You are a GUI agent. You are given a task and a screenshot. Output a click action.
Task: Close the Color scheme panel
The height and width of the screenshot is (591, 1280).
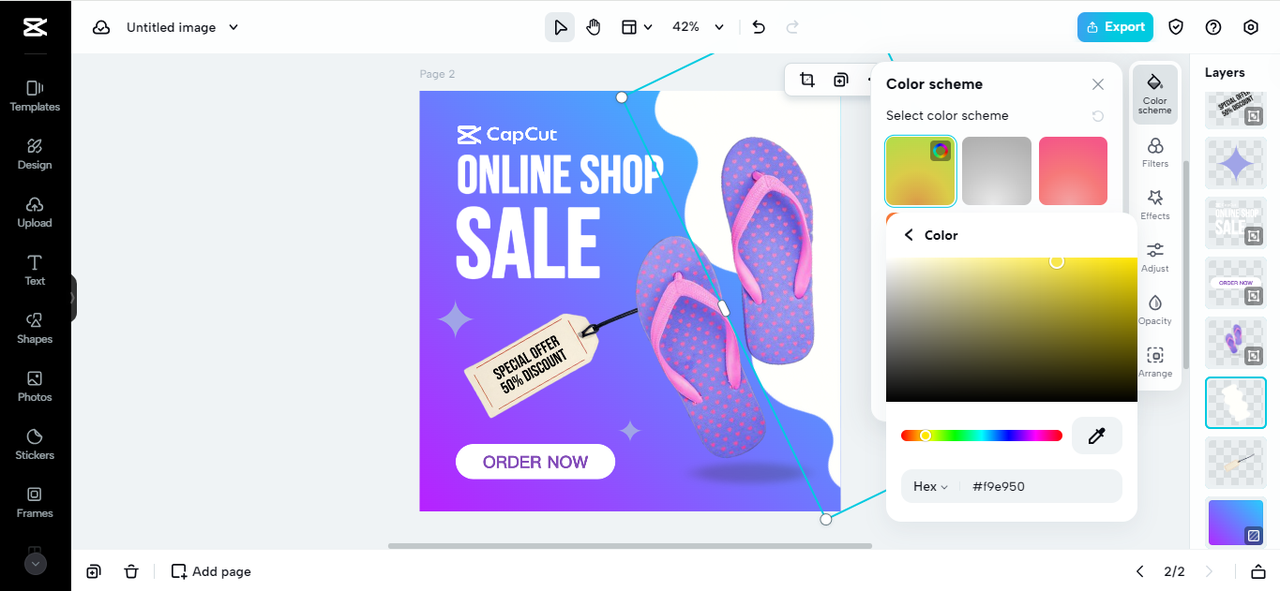point(1098,84)
